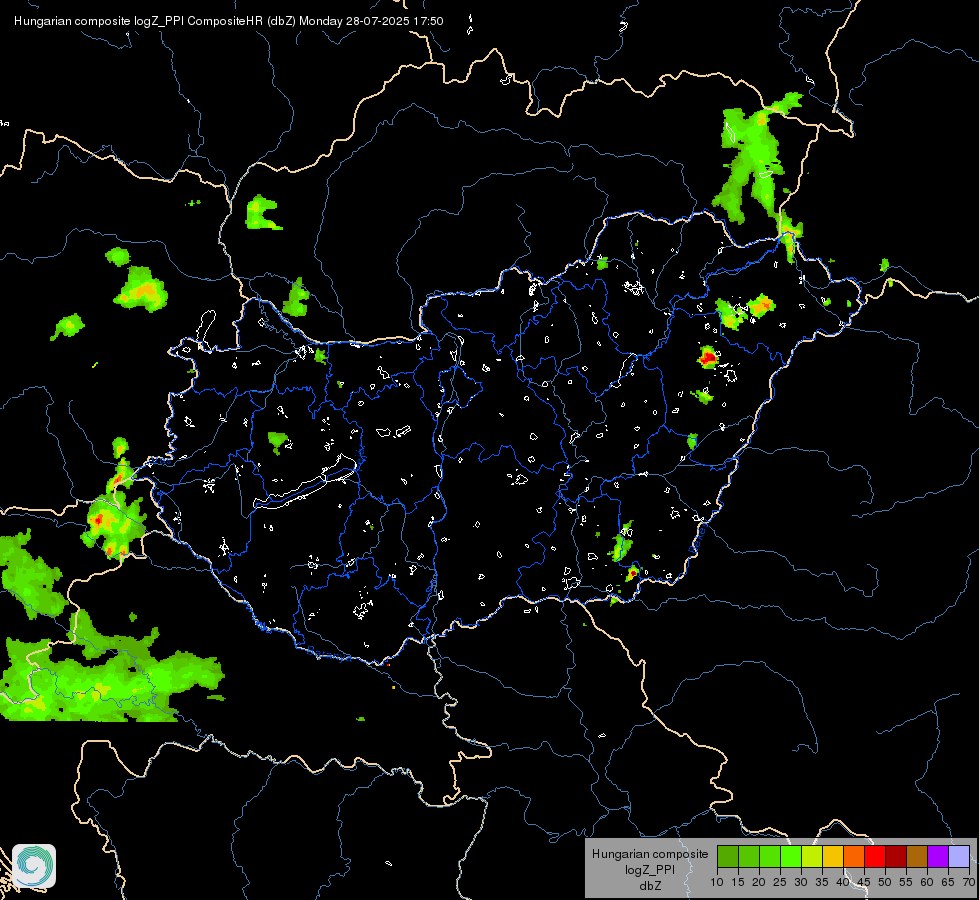Image resolution: width=979 pixels, height=900 pixels.
Task: Click the 10–15 dBZ dark green swatch
Action: (x=728, y=856)
